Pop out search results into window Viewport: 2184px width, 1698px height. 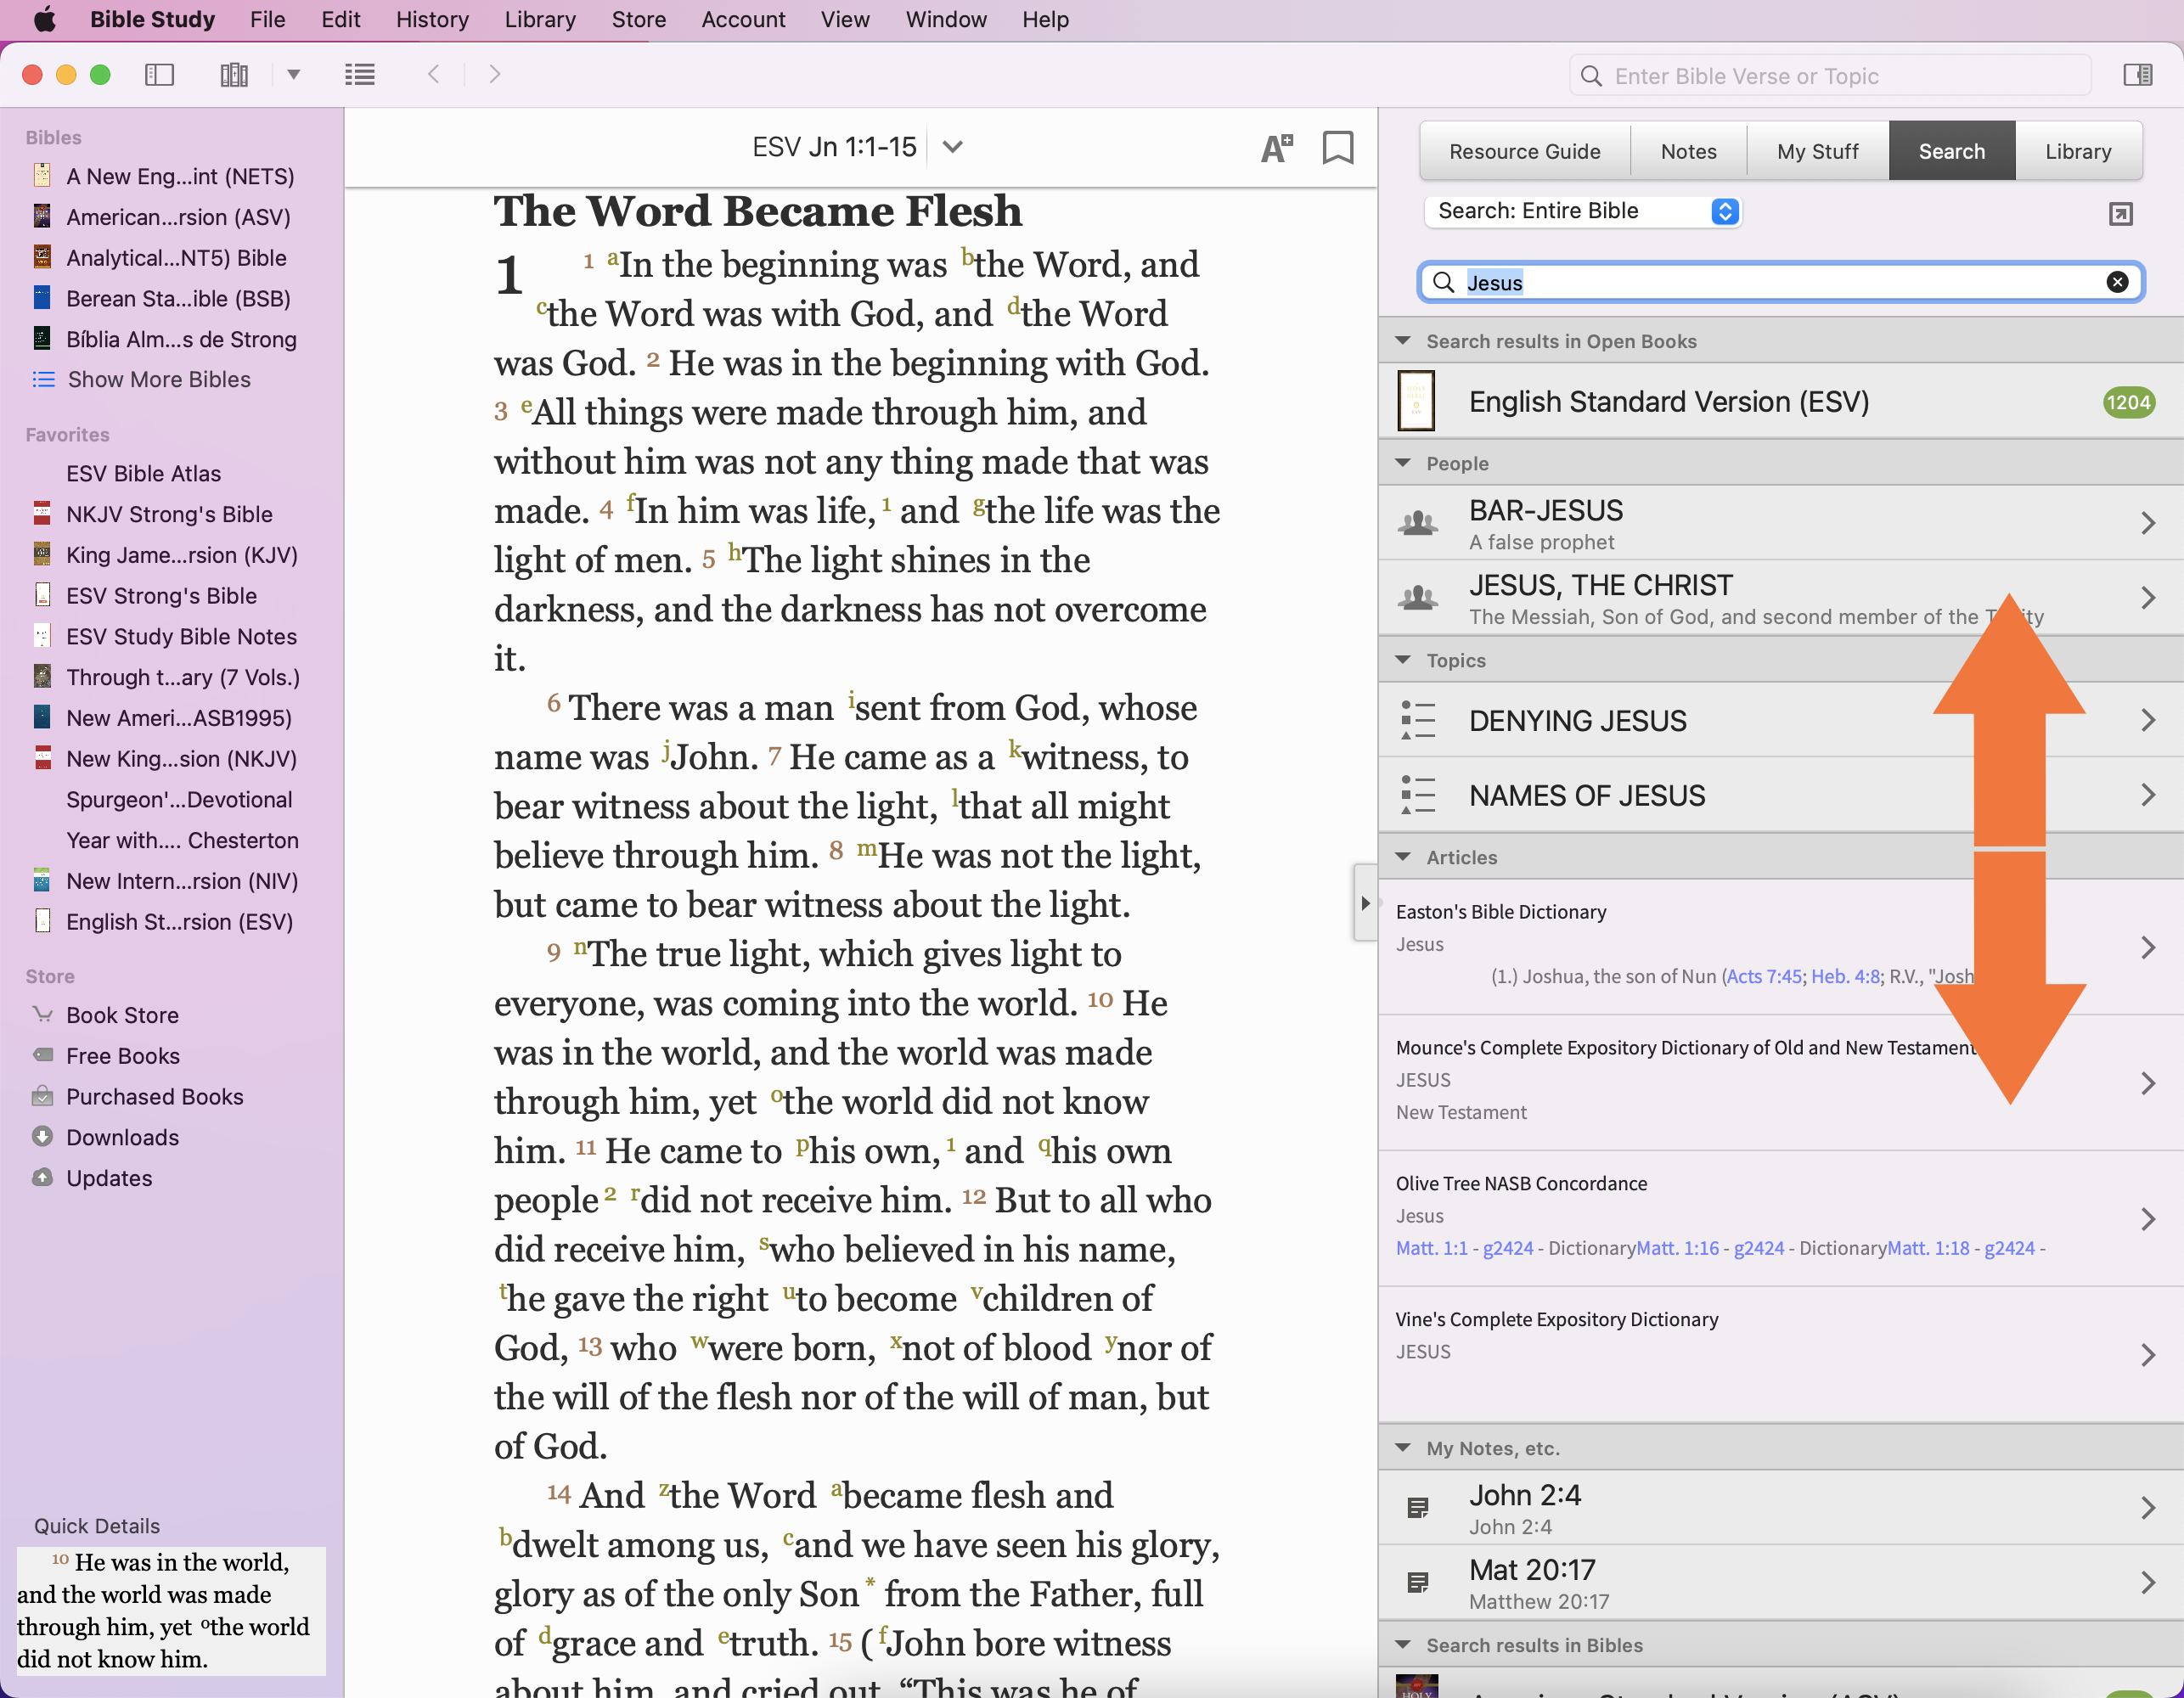click(2120, 213)
